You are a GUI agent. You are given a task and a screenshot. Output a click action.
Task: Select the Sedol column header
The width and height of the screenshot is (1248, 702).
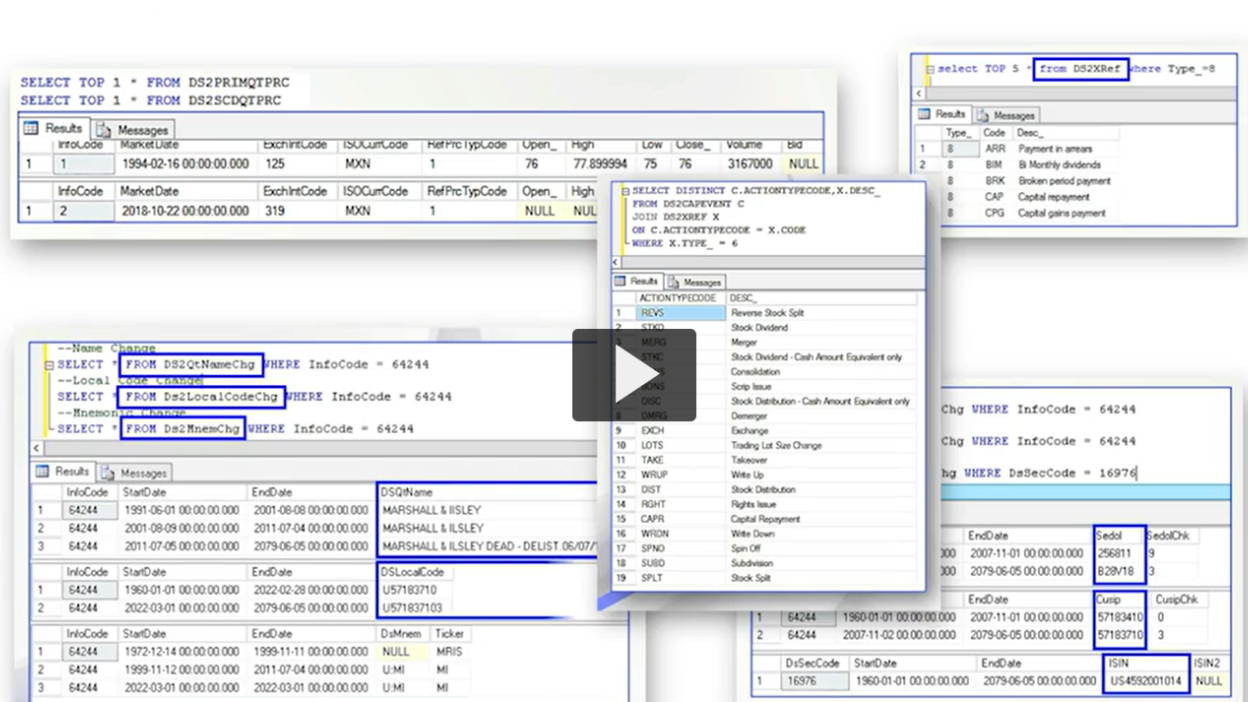coord(1110,536)
